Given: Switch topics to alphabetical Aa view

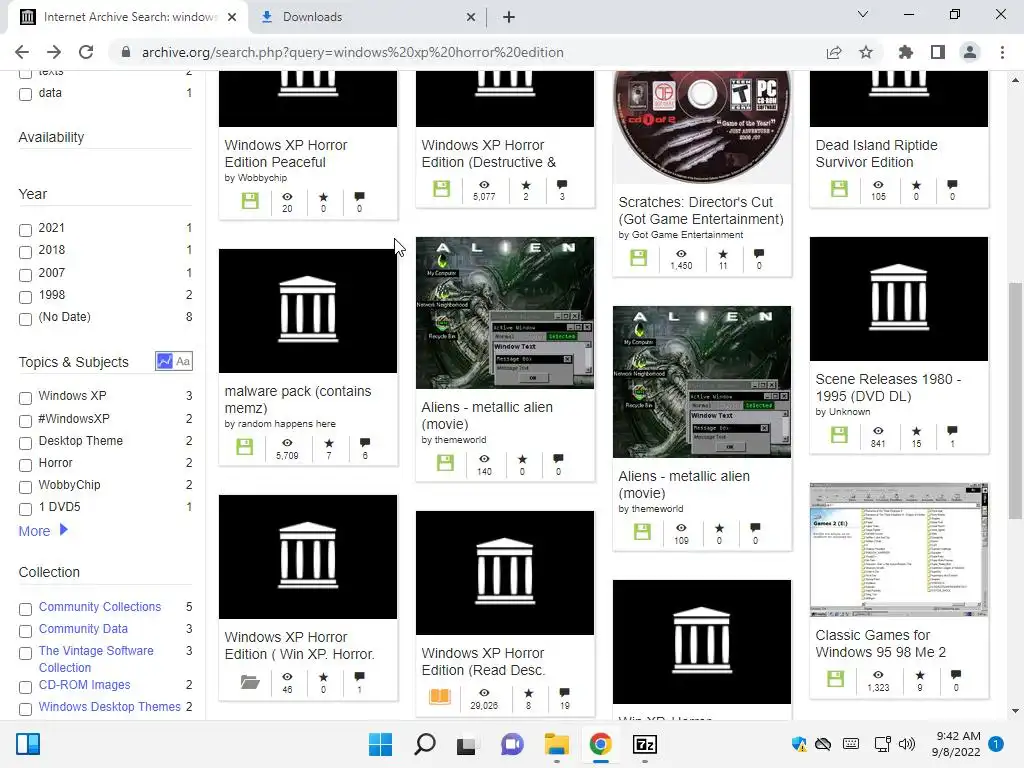Looking at the screenshot, I should point(184,361).
